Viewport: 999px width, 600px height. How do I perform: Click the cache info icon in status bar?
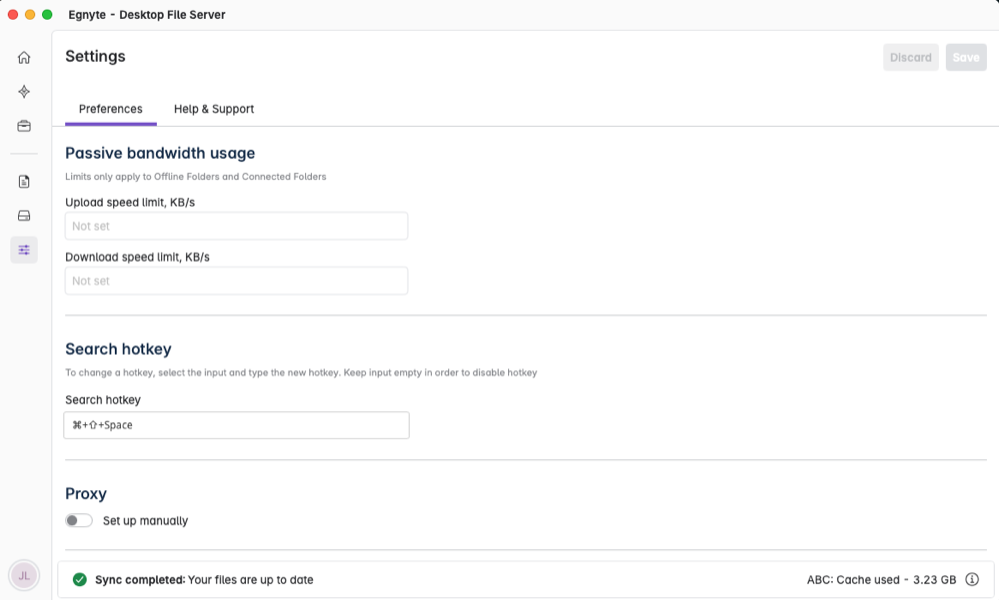[972, 579]
